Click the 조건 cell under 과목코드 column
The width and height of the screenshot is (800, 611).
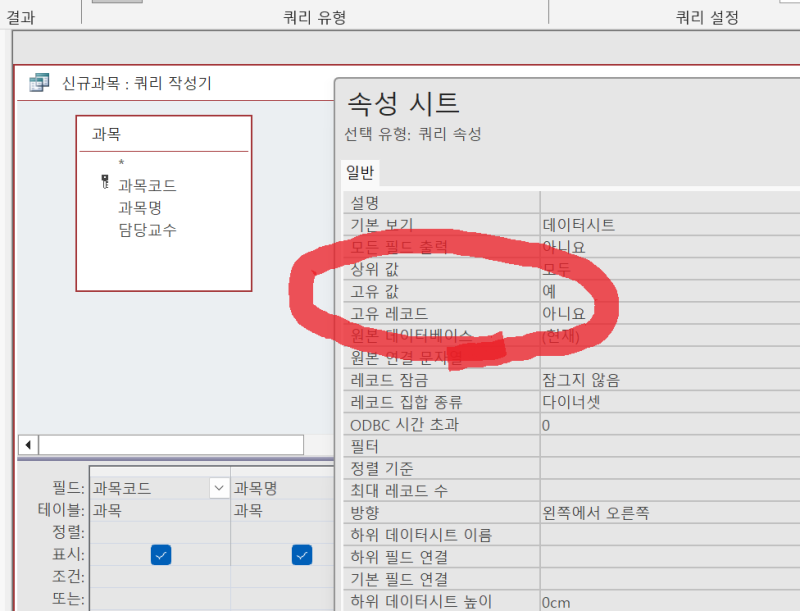click(160, 576)
